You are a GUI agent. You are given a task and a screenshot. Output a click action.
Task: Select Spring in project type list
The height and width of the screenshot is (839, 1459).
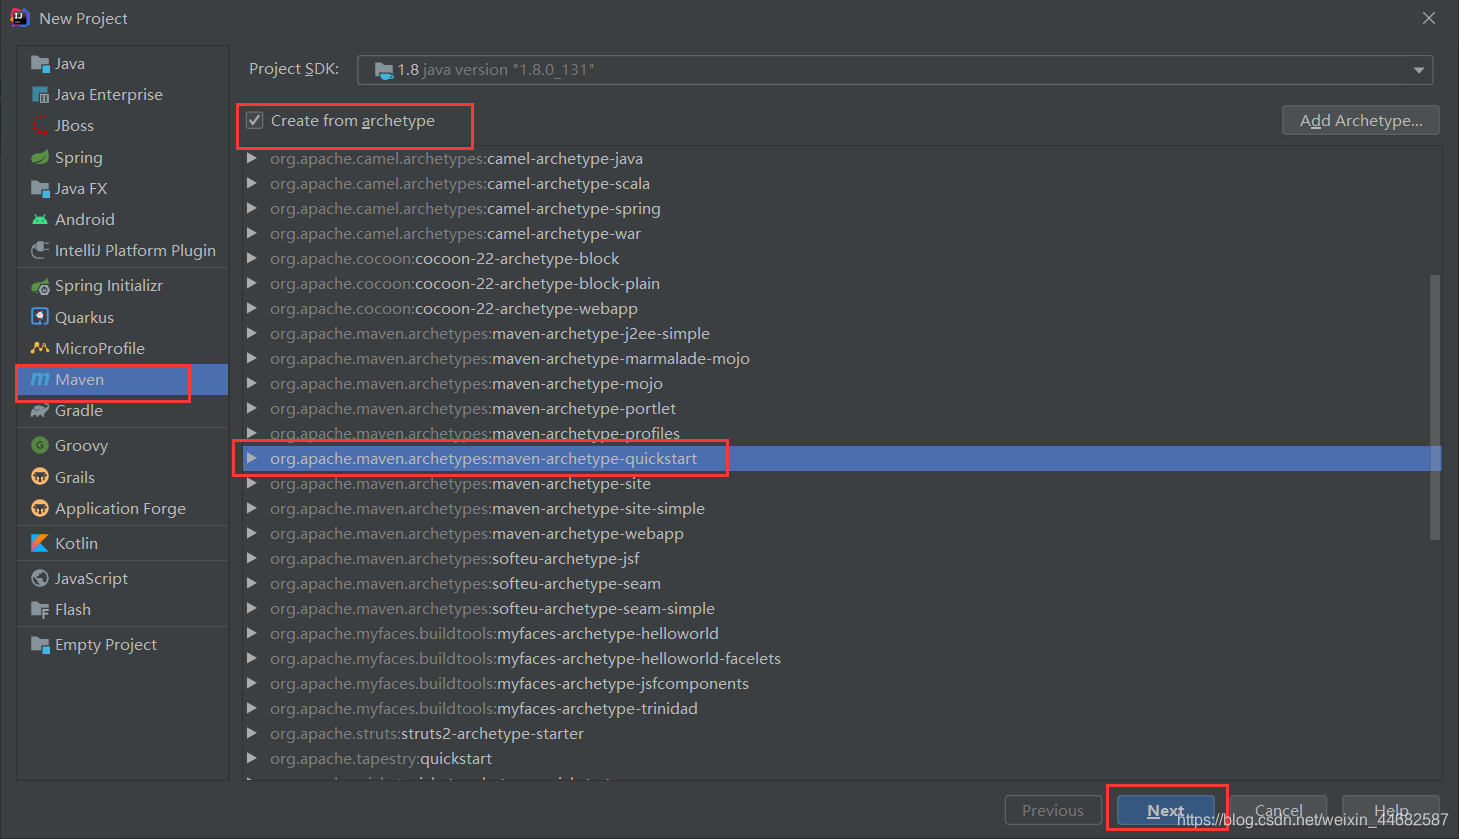(122, 157)
